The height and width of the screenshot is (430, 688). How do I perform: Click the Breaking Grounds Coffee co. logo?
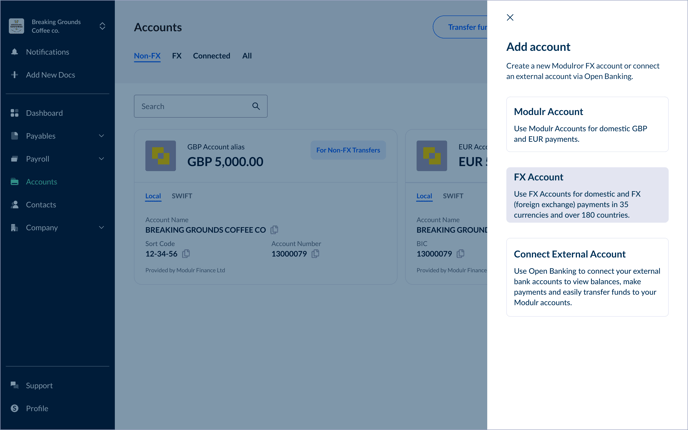click(x=17, y=26)
